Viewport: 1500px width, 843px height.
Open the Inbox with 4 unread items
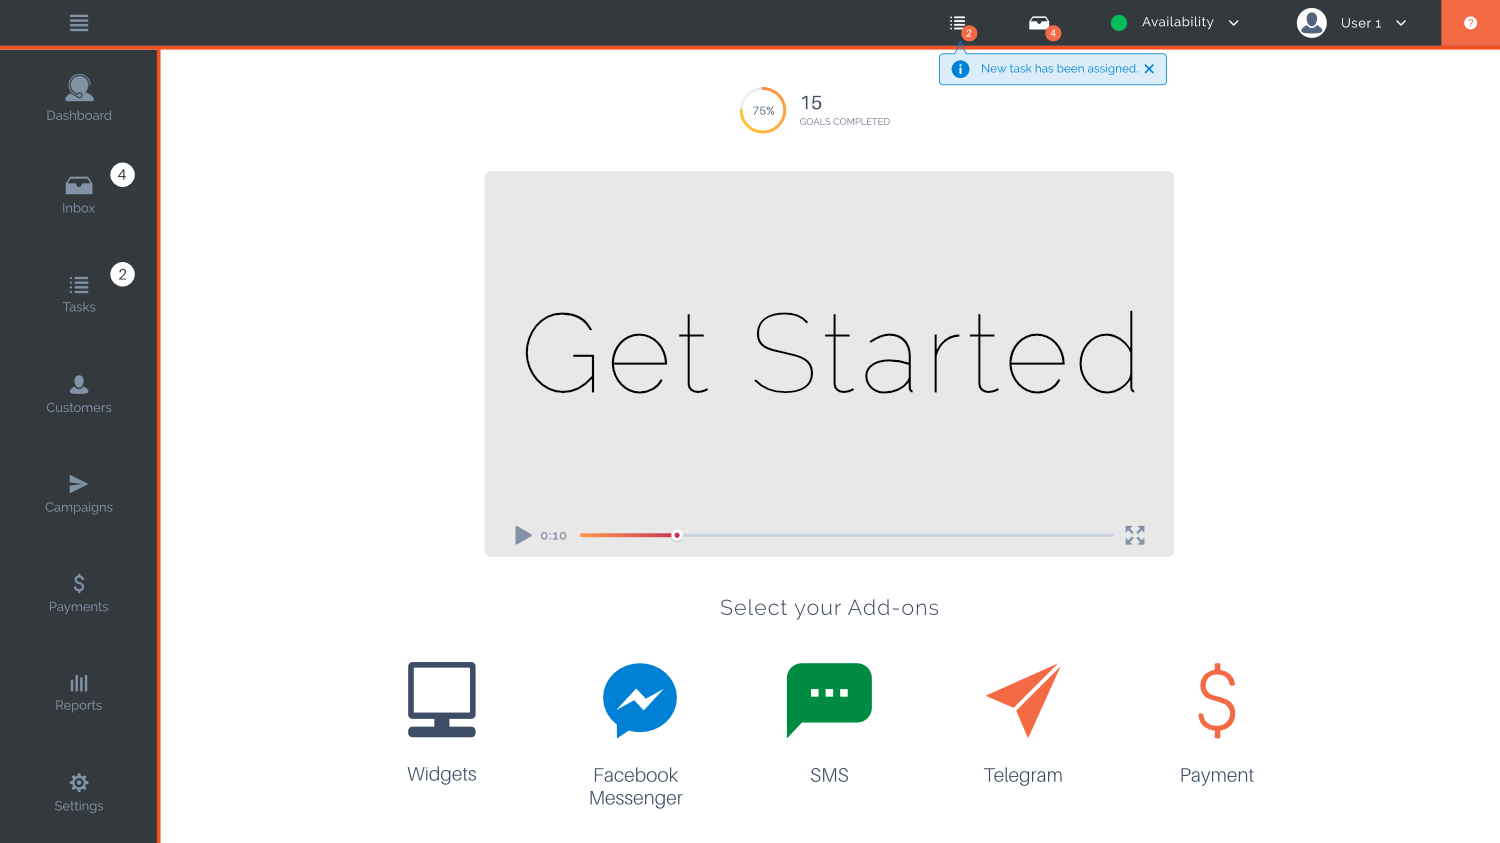pyautogui.click(x=78, y=190)
